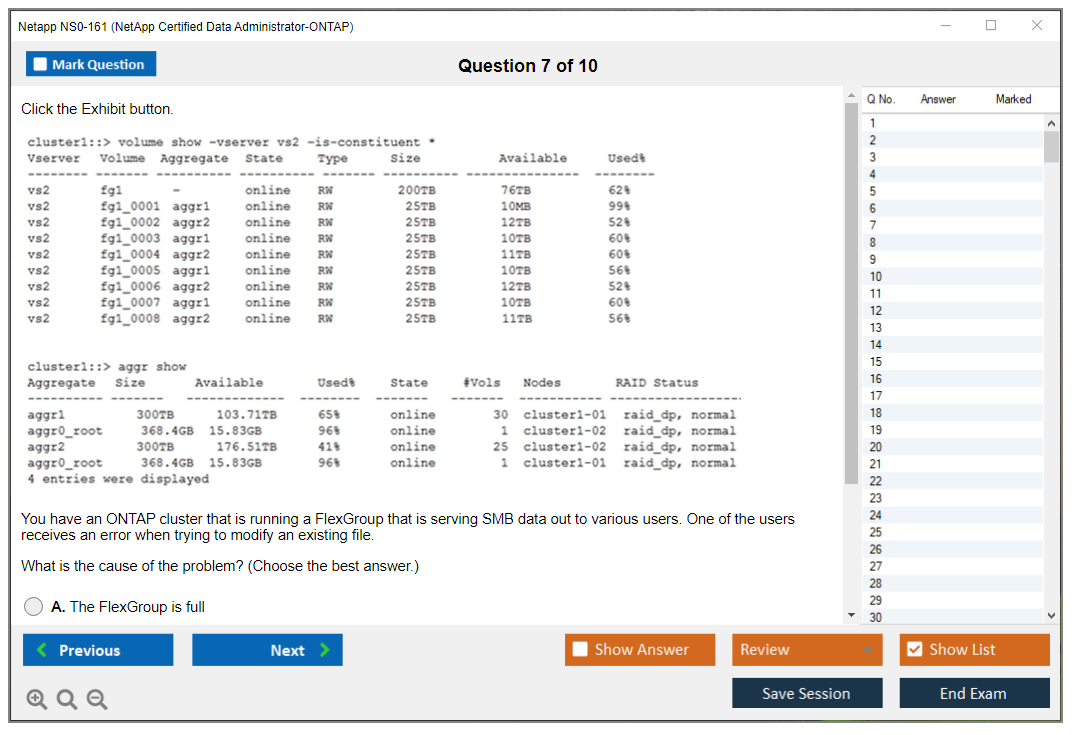1075x735 pixels.
Task: Click the green right arrow on Next
Action: [325, 650]
